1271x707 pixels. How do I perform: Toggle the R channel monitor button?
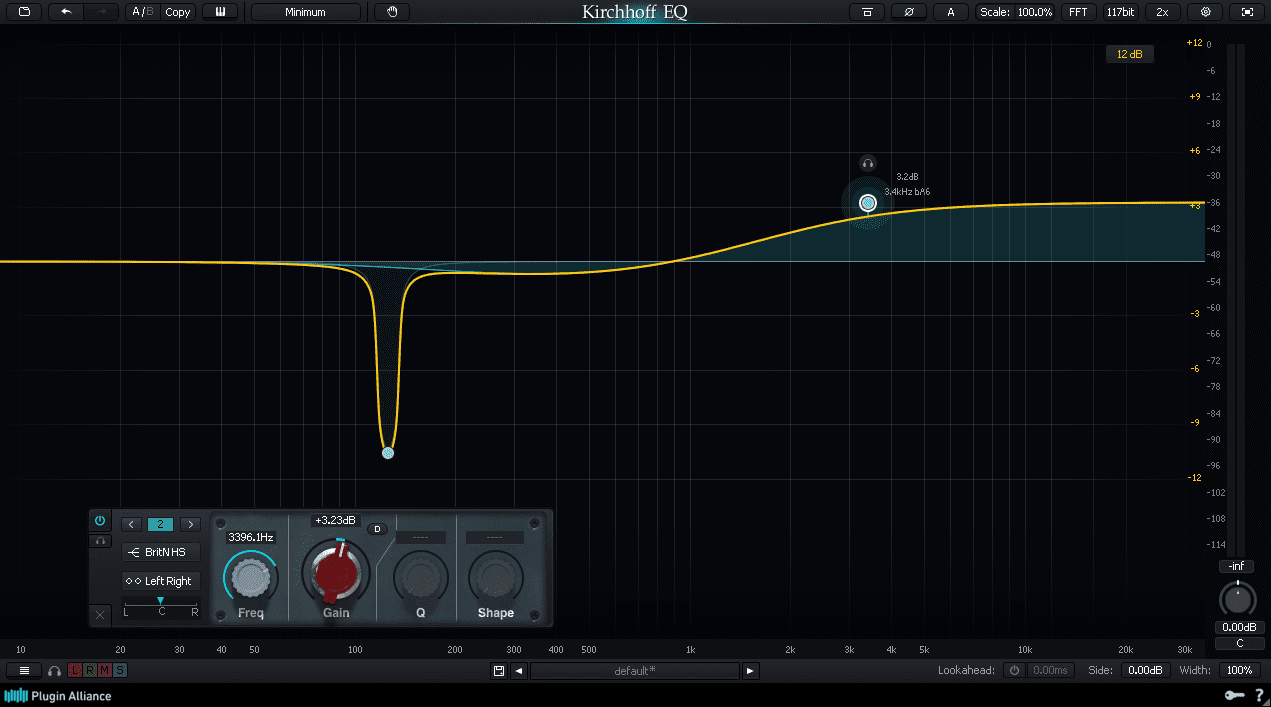pos(90,670)
